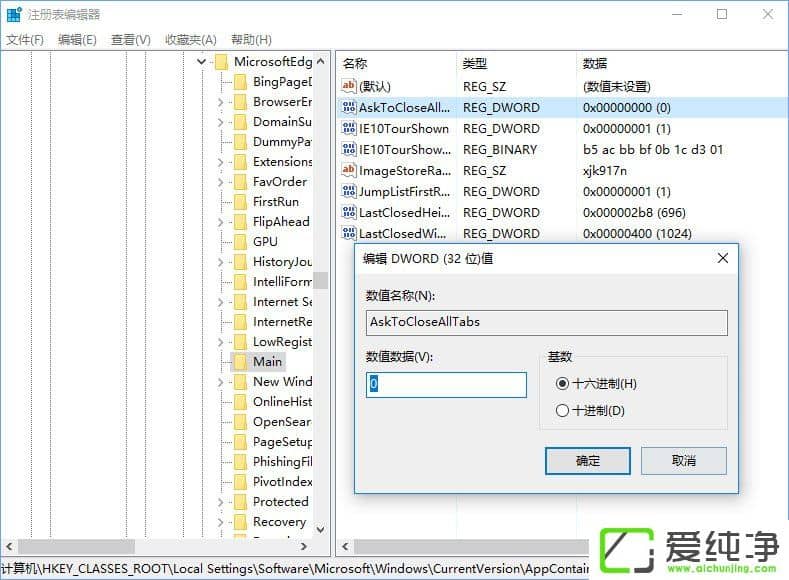Click the DWORD icon of AskToCloseAll... value

349,107
